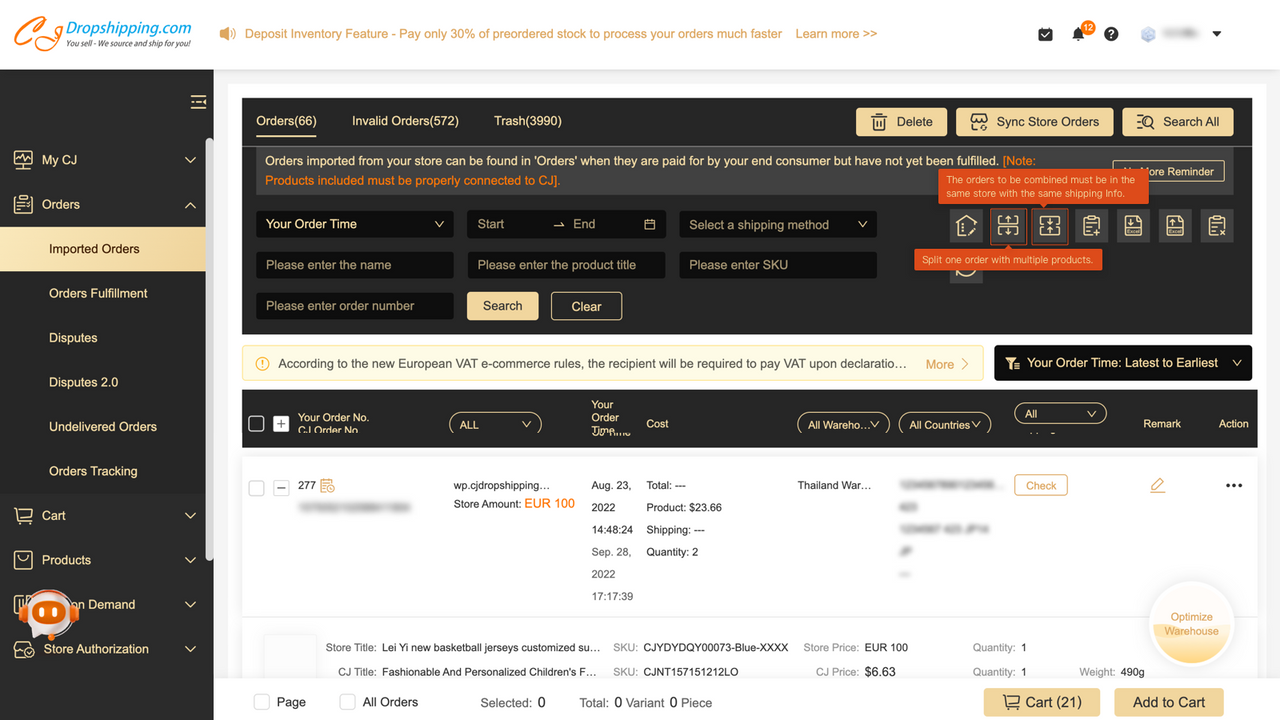Open the Your Order Time dropdown
Image resolution: width=1280 pixels, height=720 pixels.
click(x=354, y=224)
